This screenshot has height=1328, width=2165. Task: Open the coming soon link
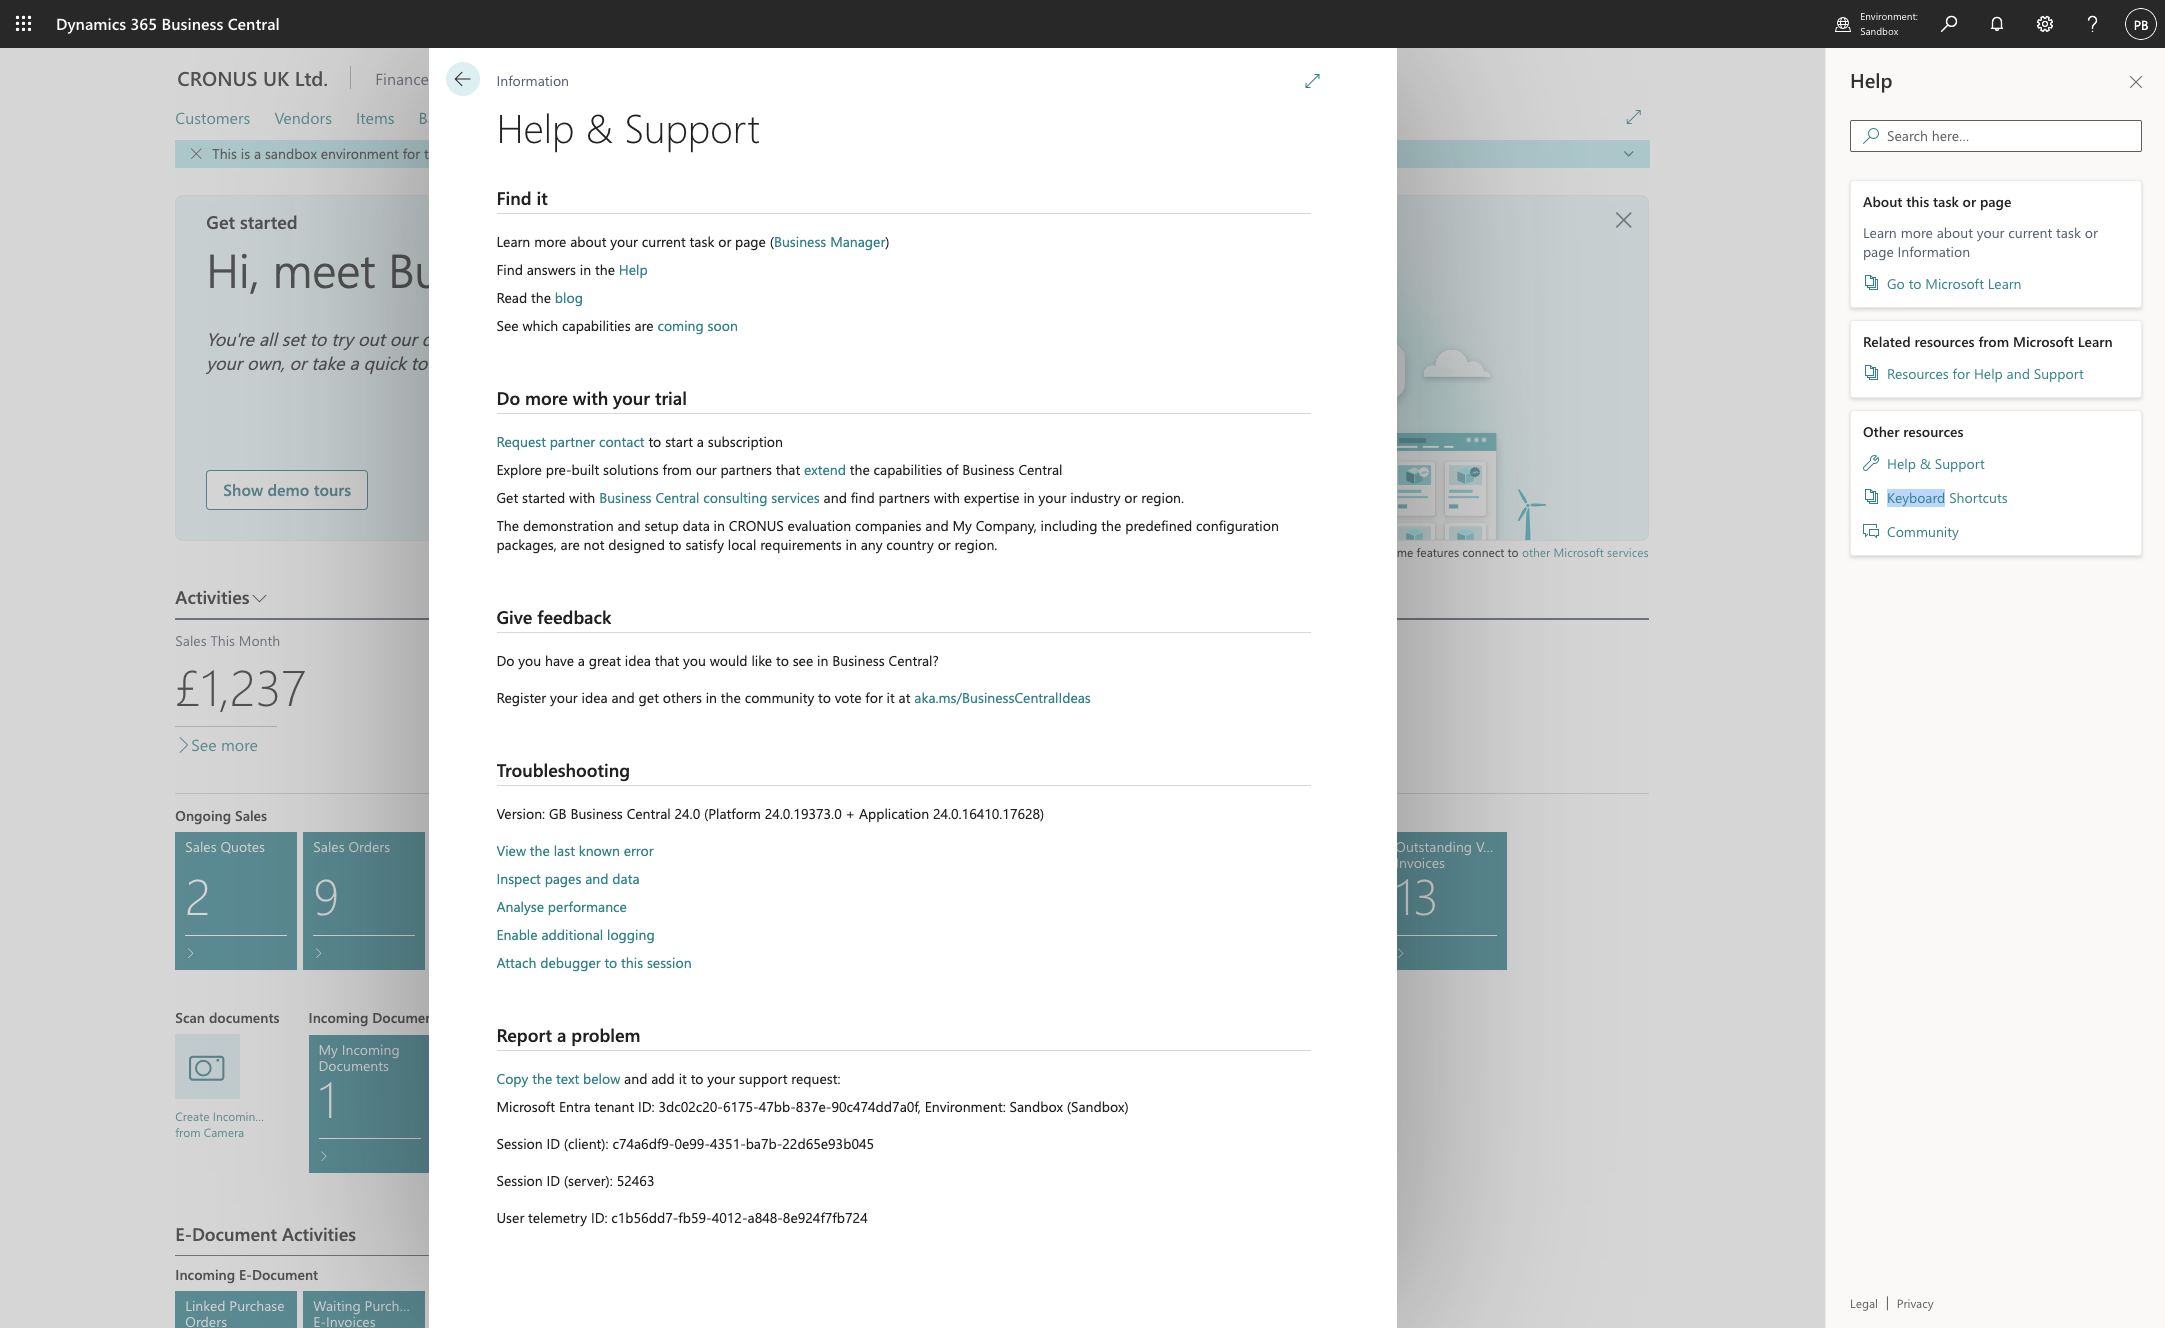coord(697,326)
